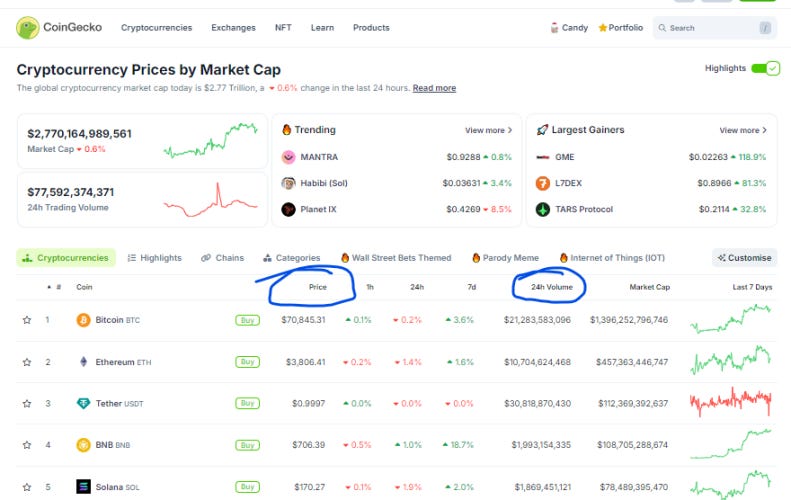Sort by the 24h change column
The height and width of the screenshot is (500, 791).
point(417,287)
